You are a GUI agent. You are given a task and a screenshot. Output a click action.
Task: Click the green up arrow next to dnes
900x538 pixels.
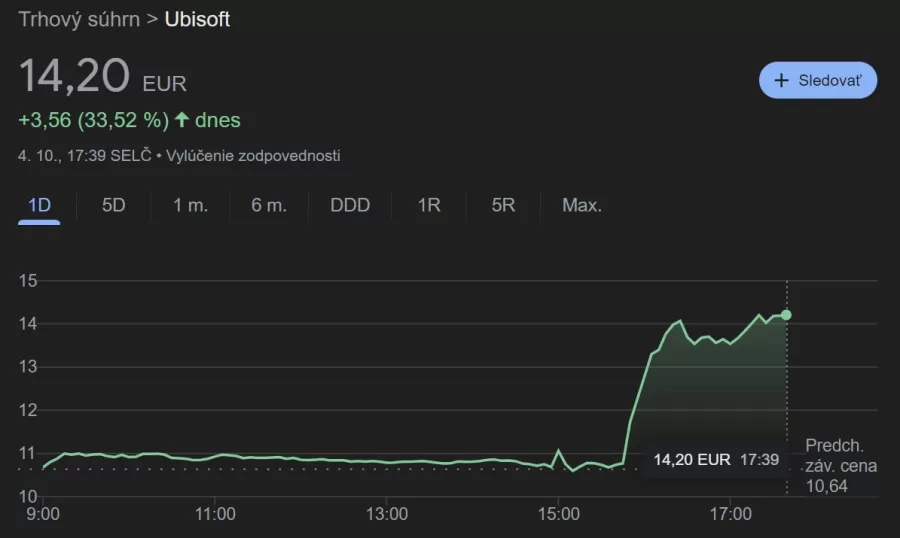(182, 119)
